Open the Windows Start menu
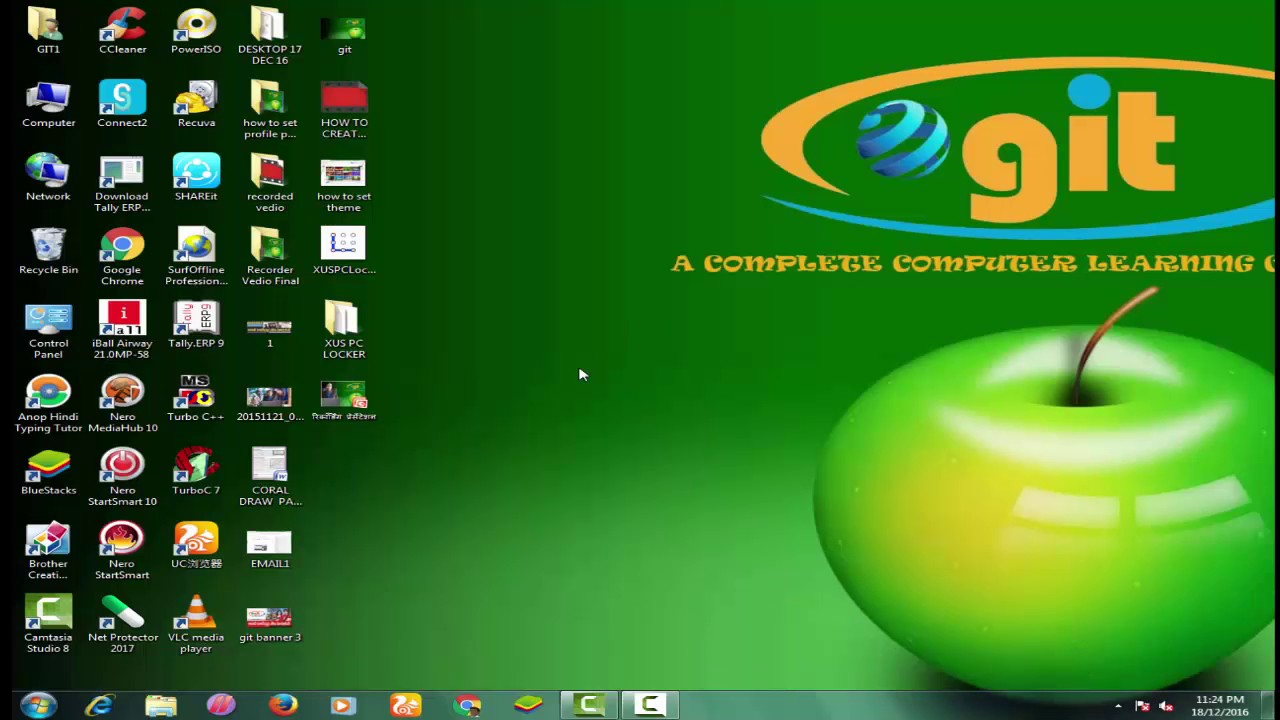Screen dimensions: 1280x720 click(38, 705)
